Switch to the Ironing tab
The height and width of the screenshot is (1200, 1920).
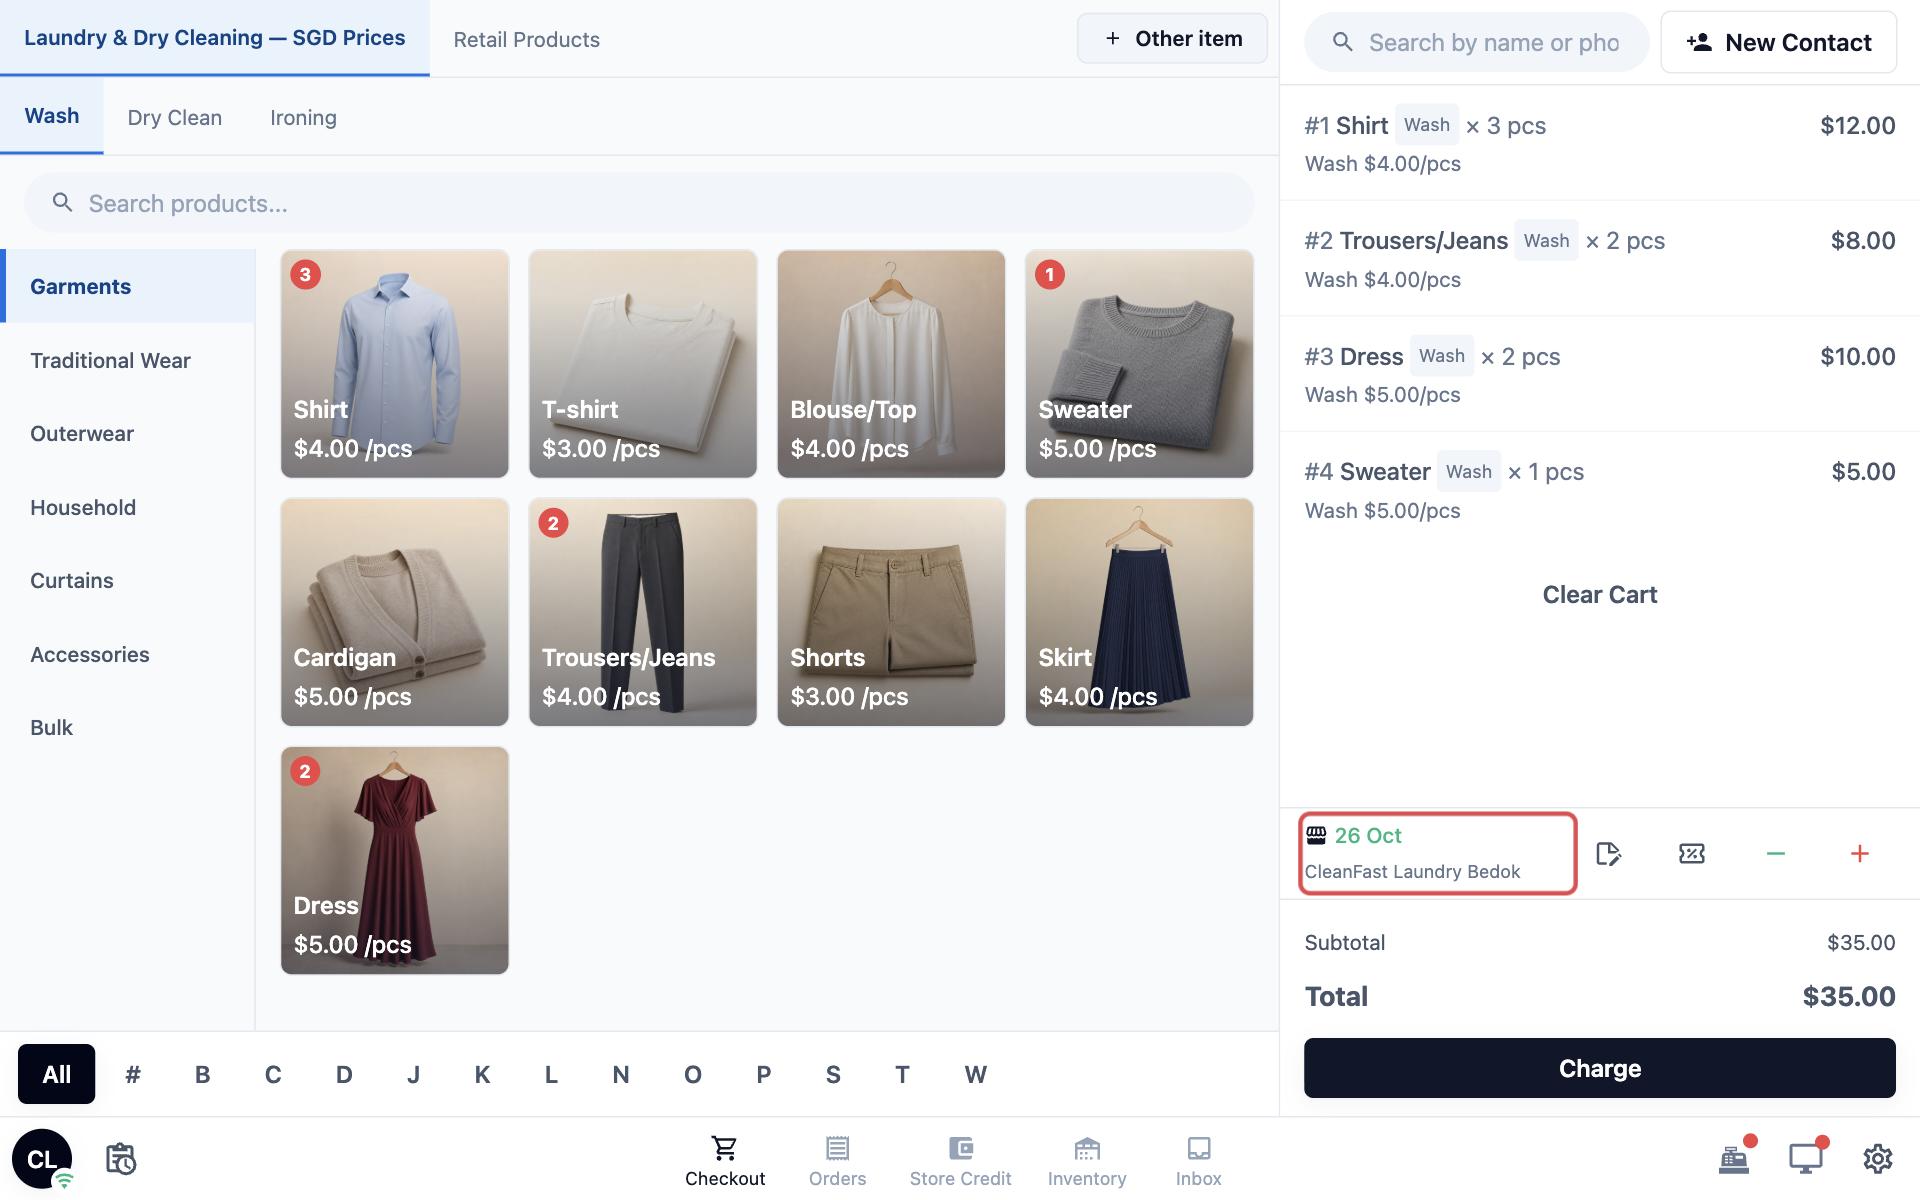(x=303, y=118)
